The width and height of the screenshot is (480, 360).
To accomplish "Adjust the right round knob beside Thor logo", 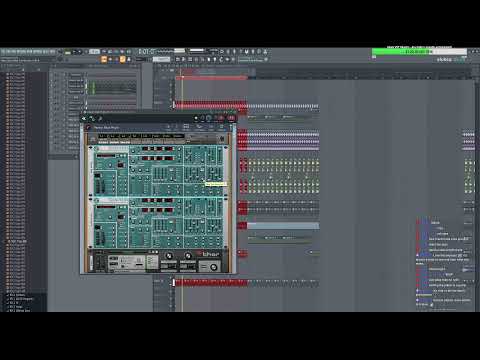I will [188, 256].
